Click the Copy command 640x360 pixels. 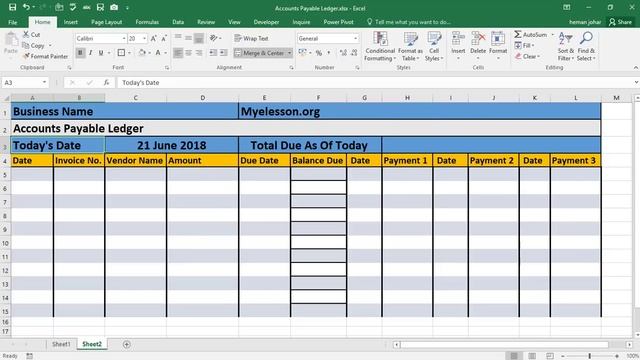point(34,45)
